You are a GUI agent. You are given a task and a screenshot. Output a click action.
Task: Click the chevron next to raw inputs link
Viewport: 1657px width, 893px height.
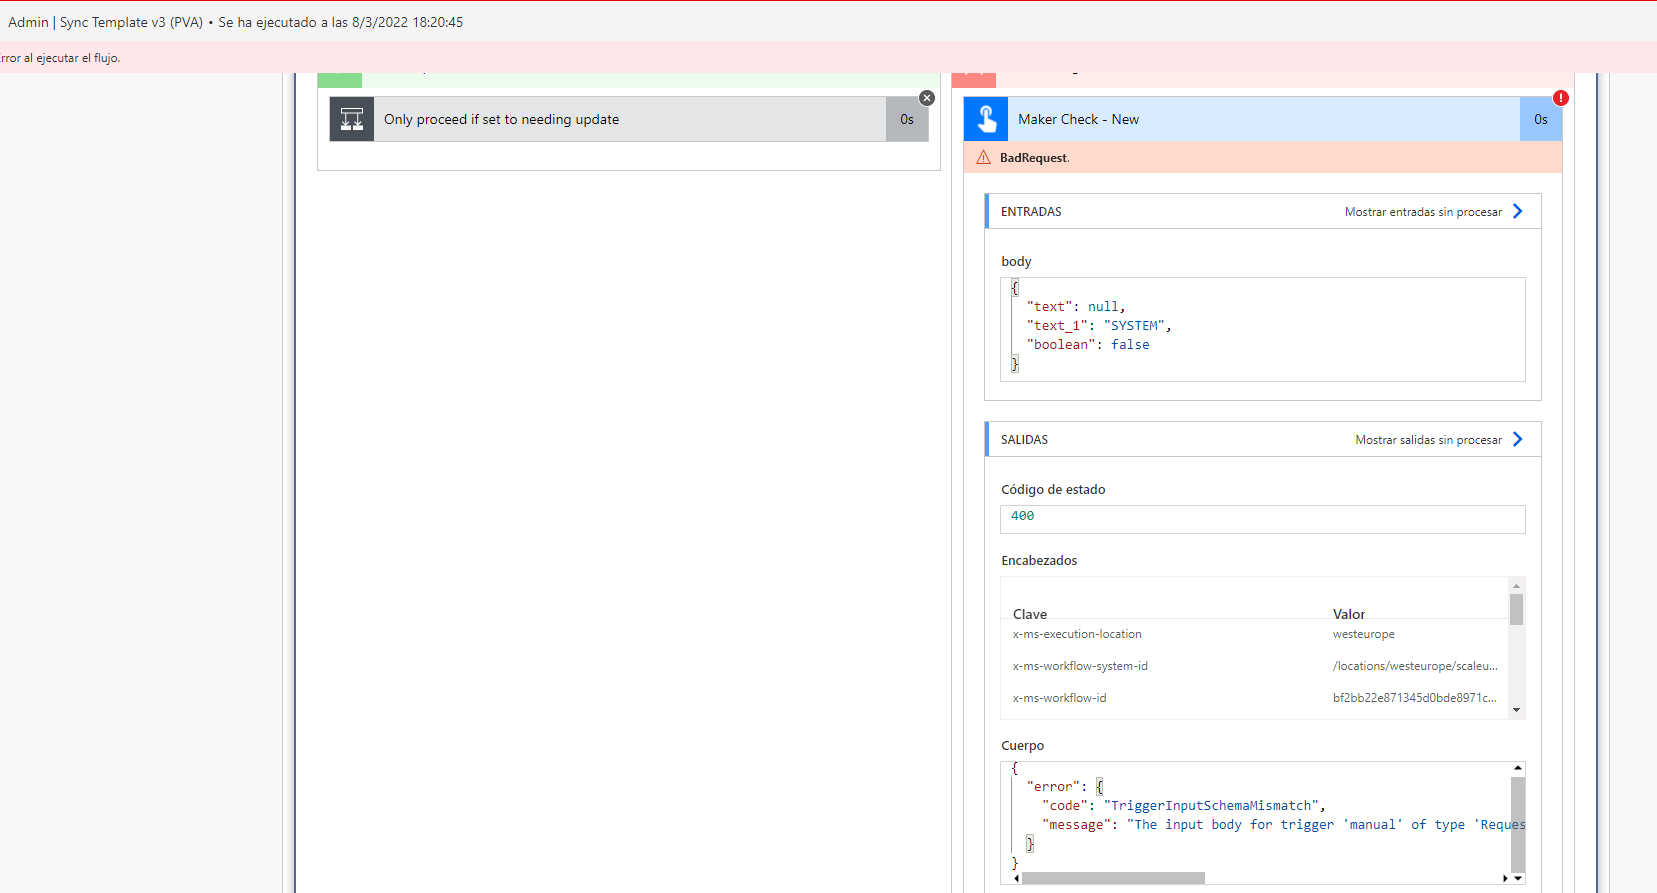[x=1518, y=211]
